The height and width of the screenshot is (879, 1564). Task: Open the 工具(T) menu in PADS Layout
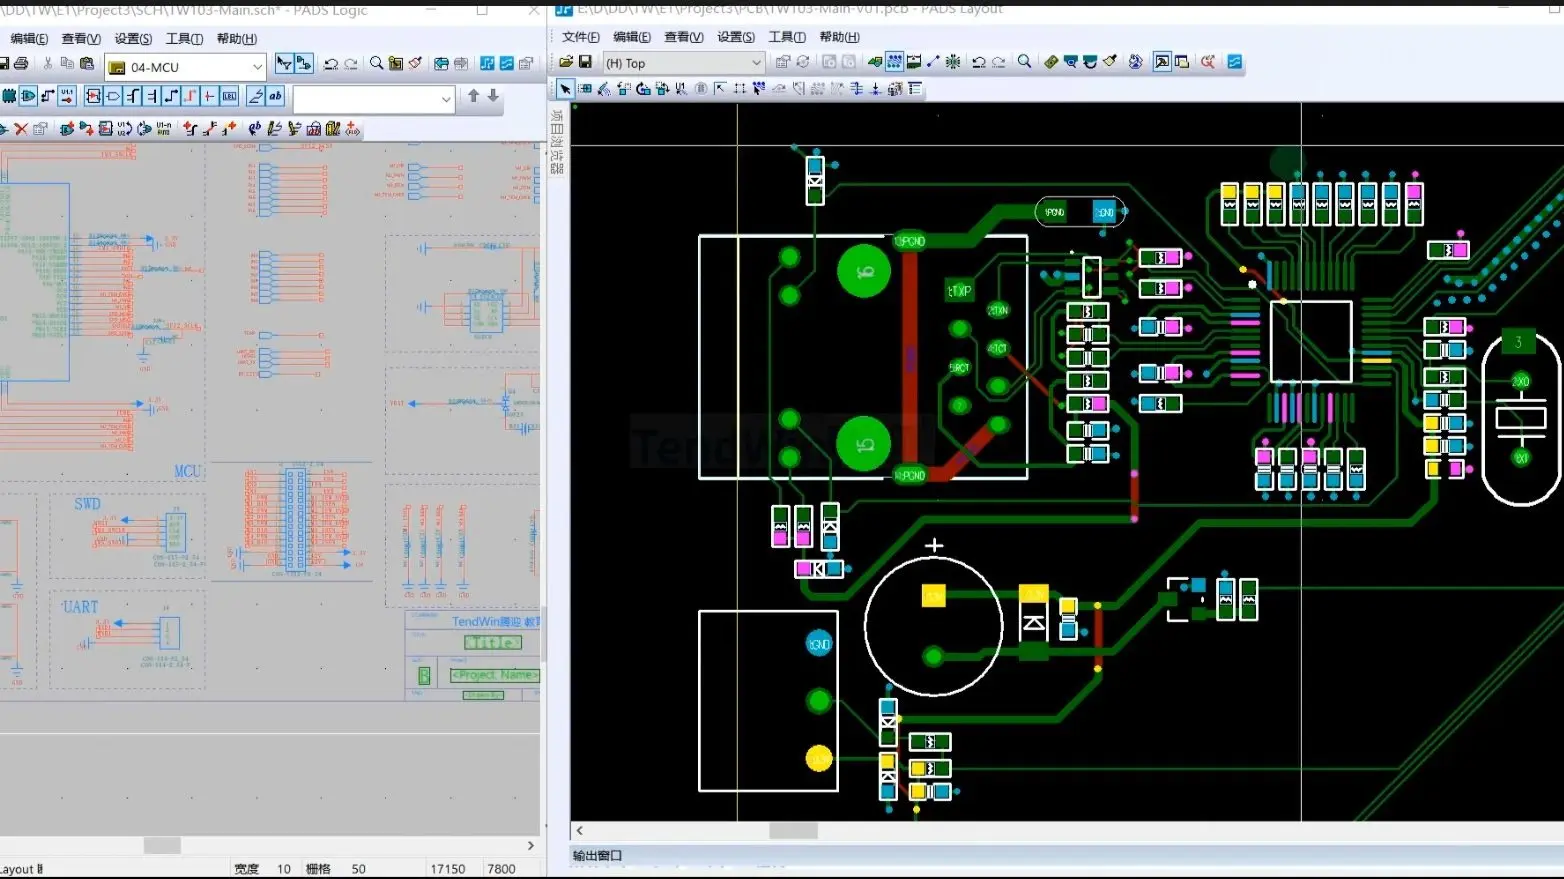point(789,36)
